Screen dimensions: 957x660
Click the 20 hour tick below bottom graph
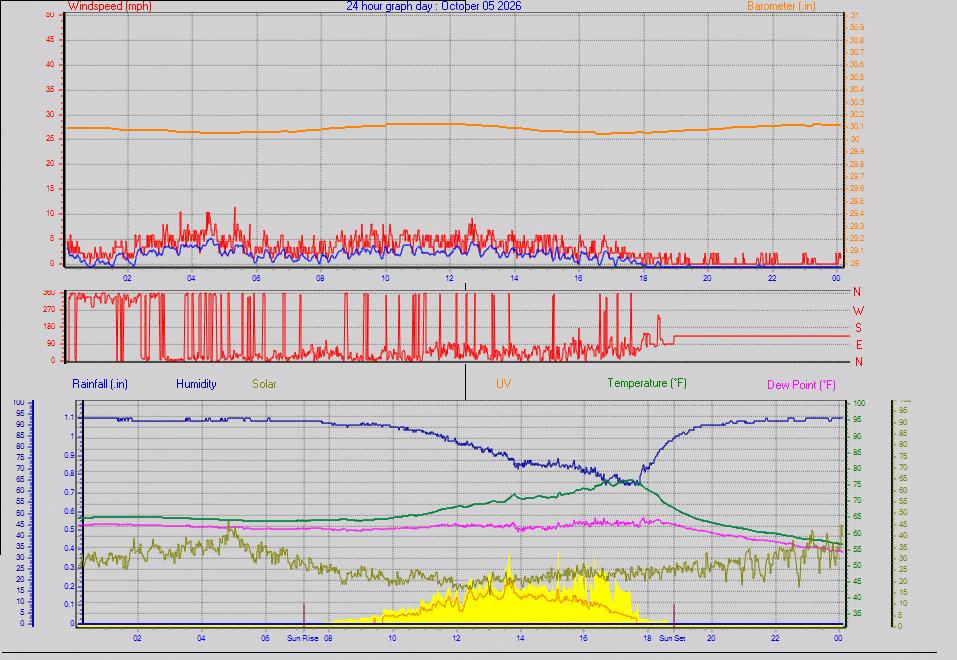click(711, 638)
